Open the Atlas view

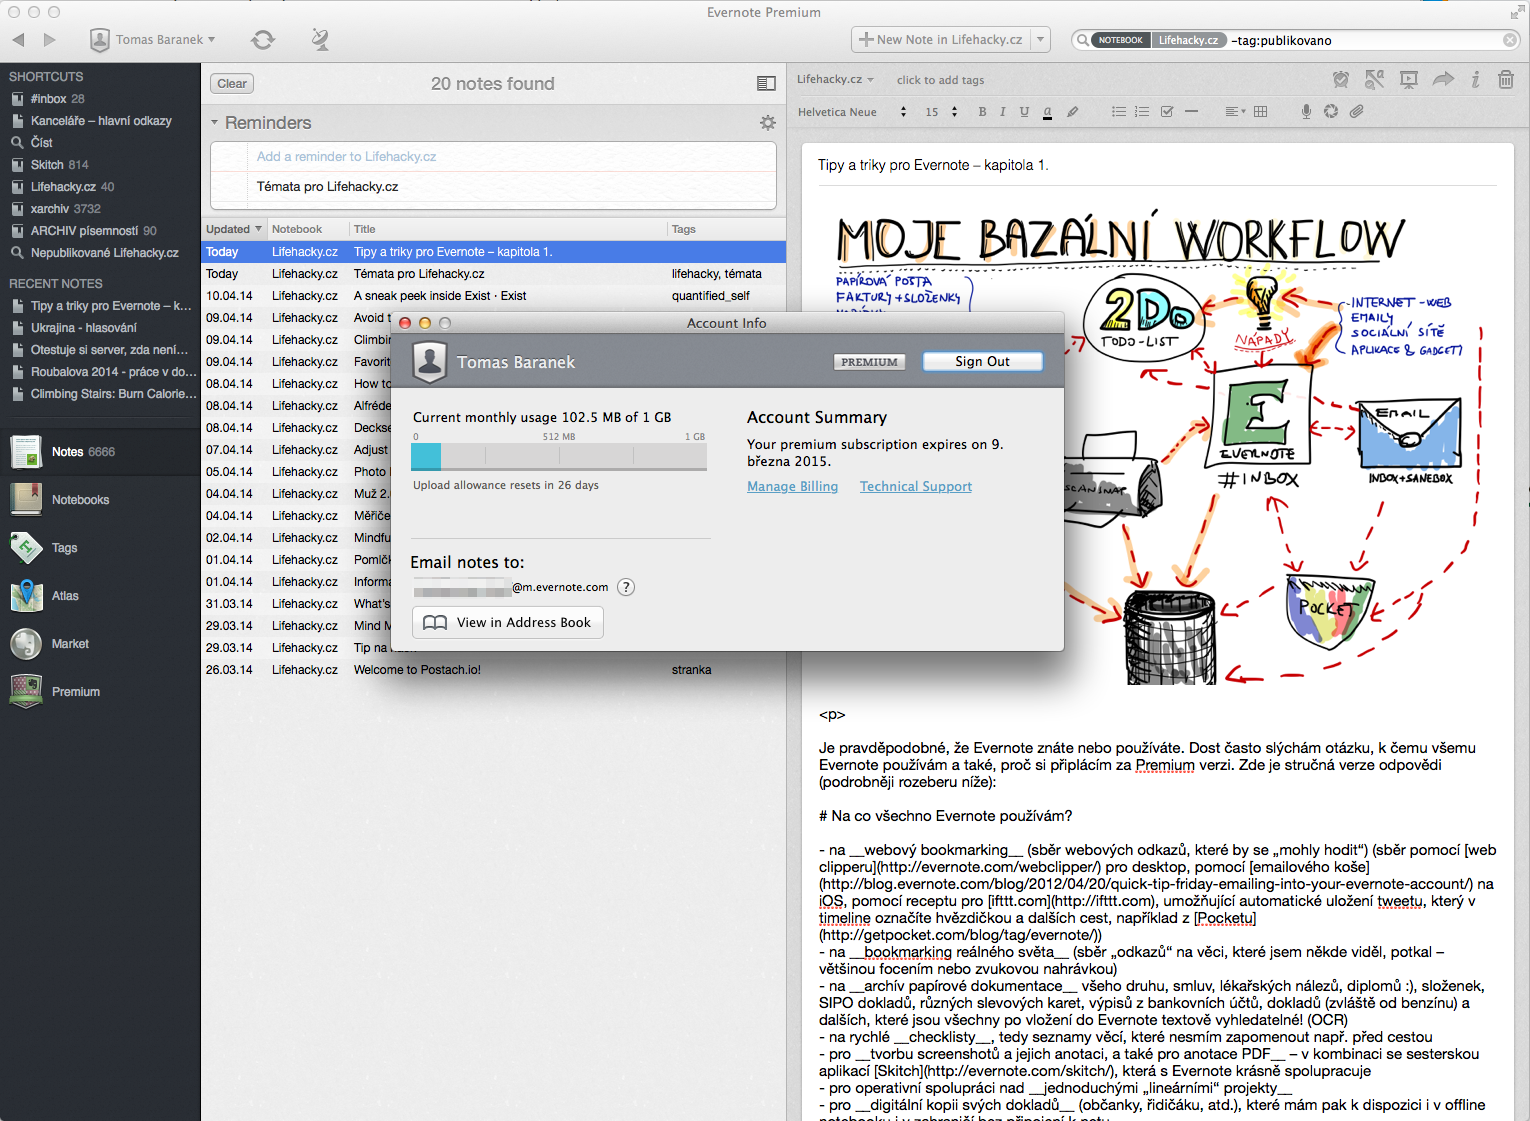point(65,595)
